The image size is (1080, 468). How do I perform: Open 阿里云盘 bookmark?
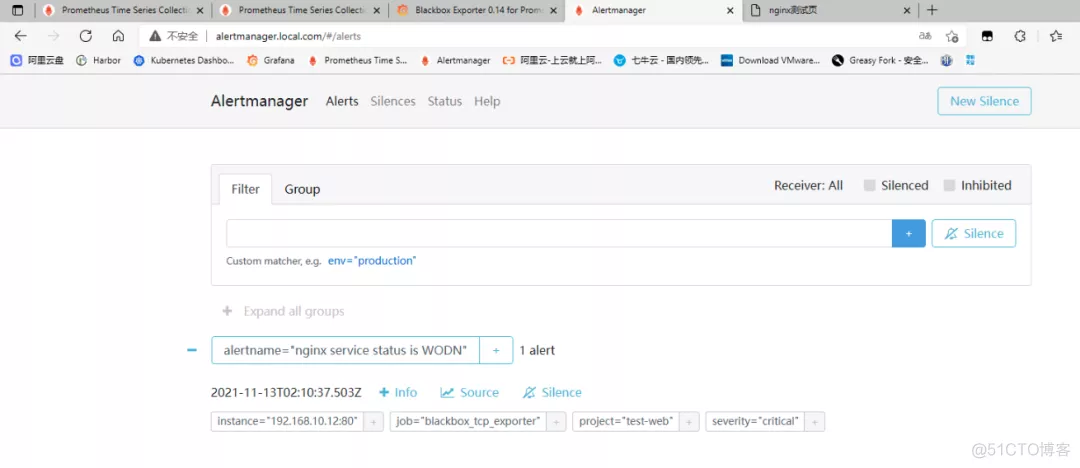point(37,61)
